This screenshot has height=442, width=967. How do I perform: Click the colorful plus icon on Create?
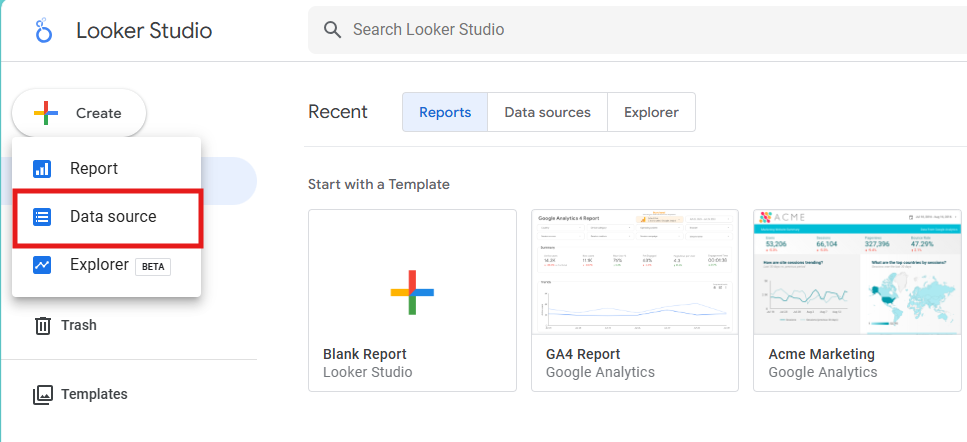pyautogui.click(x=46, y=113)
